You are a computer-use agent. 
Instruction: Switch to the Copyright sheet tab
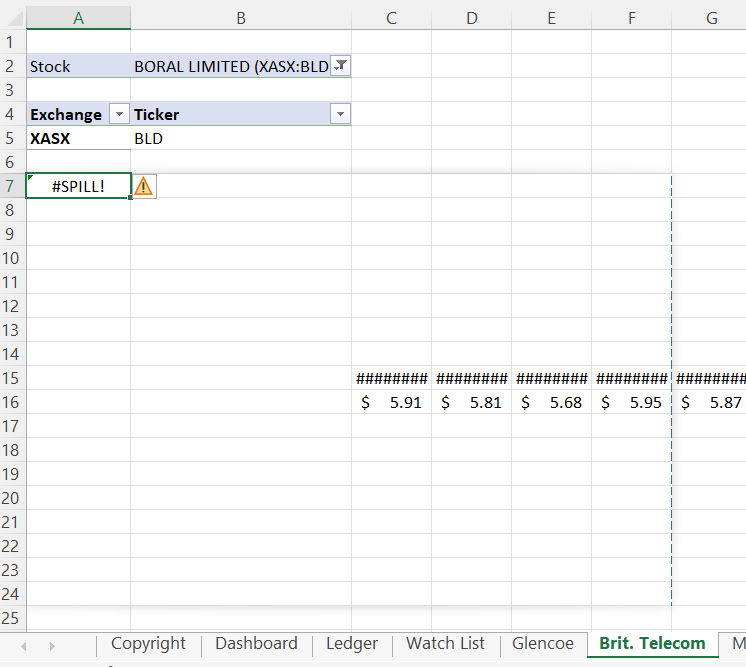point(148,643)
